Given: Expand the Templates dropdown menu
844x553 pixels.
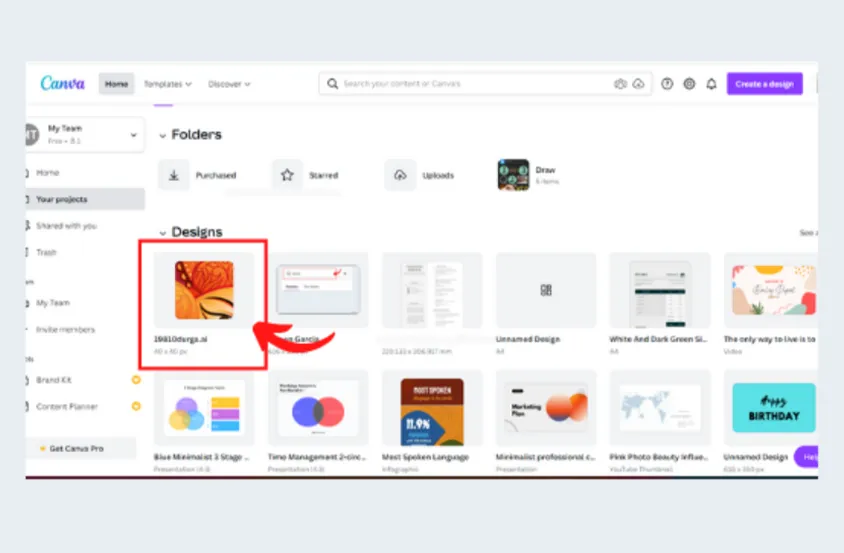Looking at the screenshot, I should (167, 84).
